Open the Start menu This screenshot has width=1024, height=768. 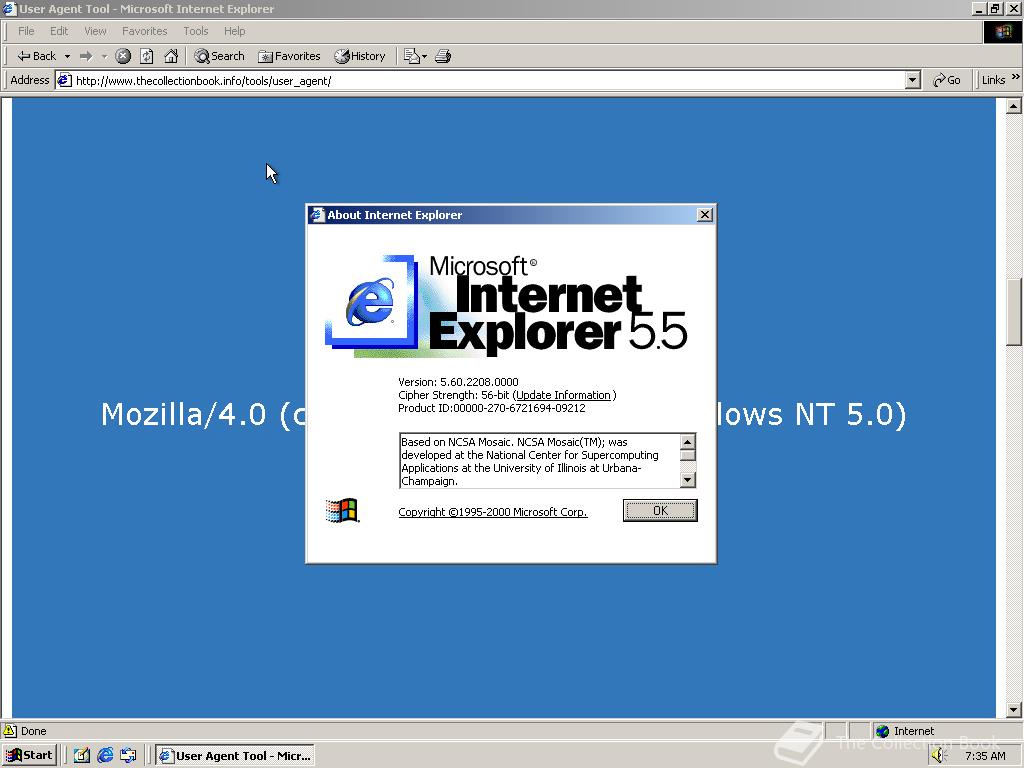point(29,756)
